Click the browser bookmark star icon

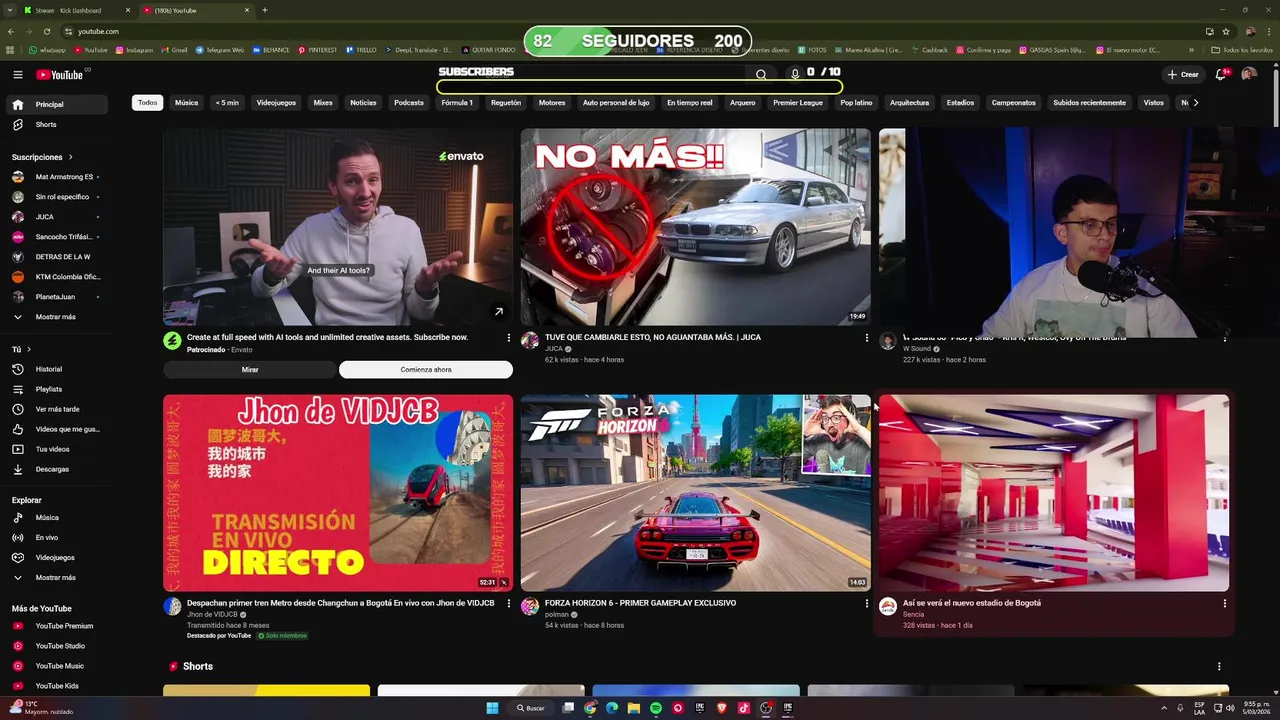coord(1226,31)
